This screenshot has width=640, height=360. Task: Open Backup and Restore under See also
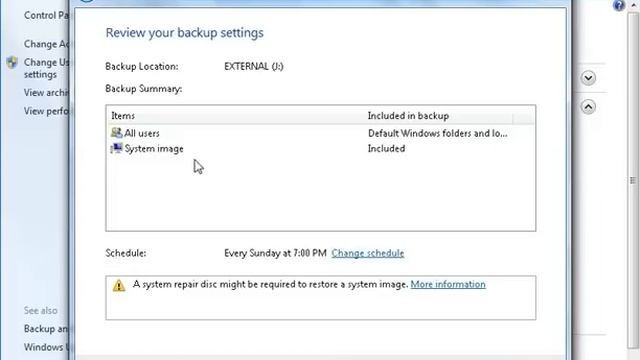click(x=46, y=329)
